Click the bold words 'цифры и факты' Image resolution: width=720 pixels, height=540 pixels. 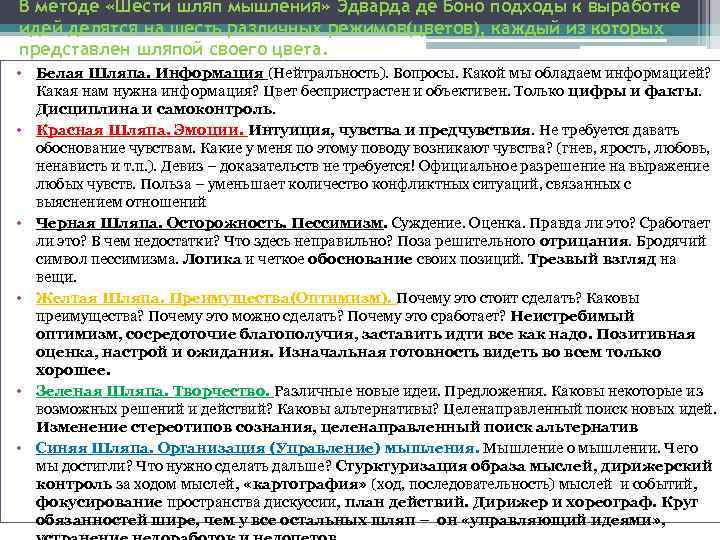633,91
